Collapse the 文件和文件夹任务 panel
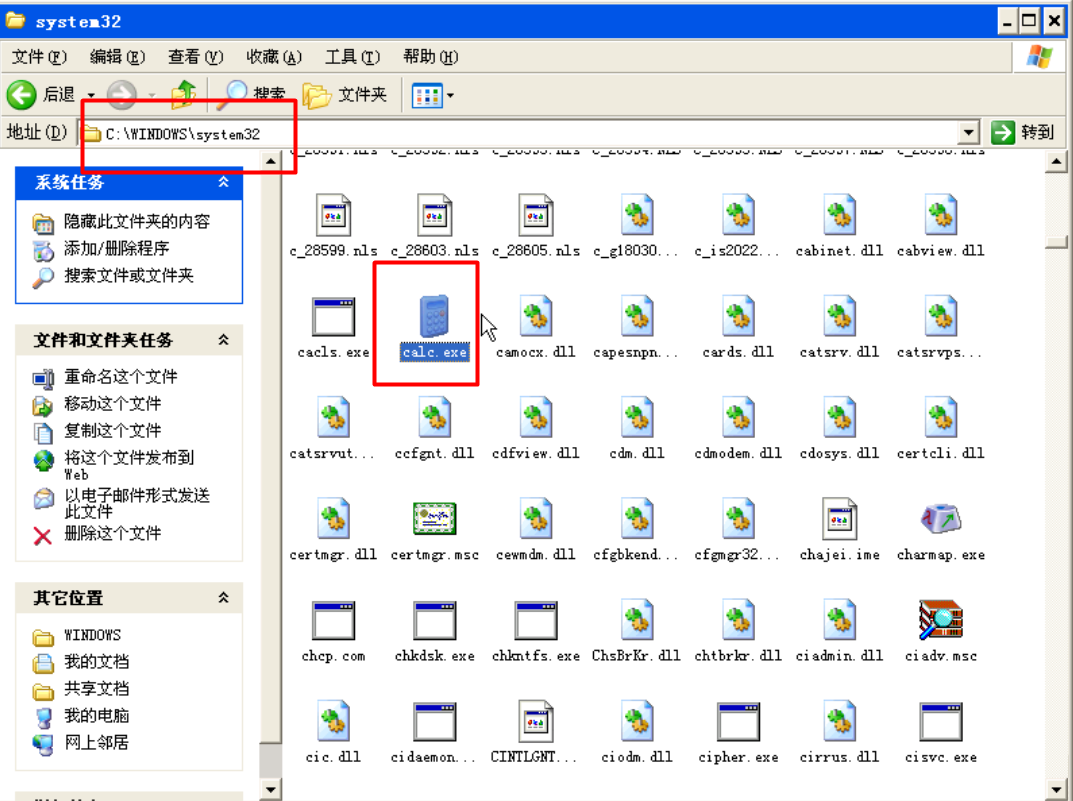The image size is (1073, 801). (223, 340)
